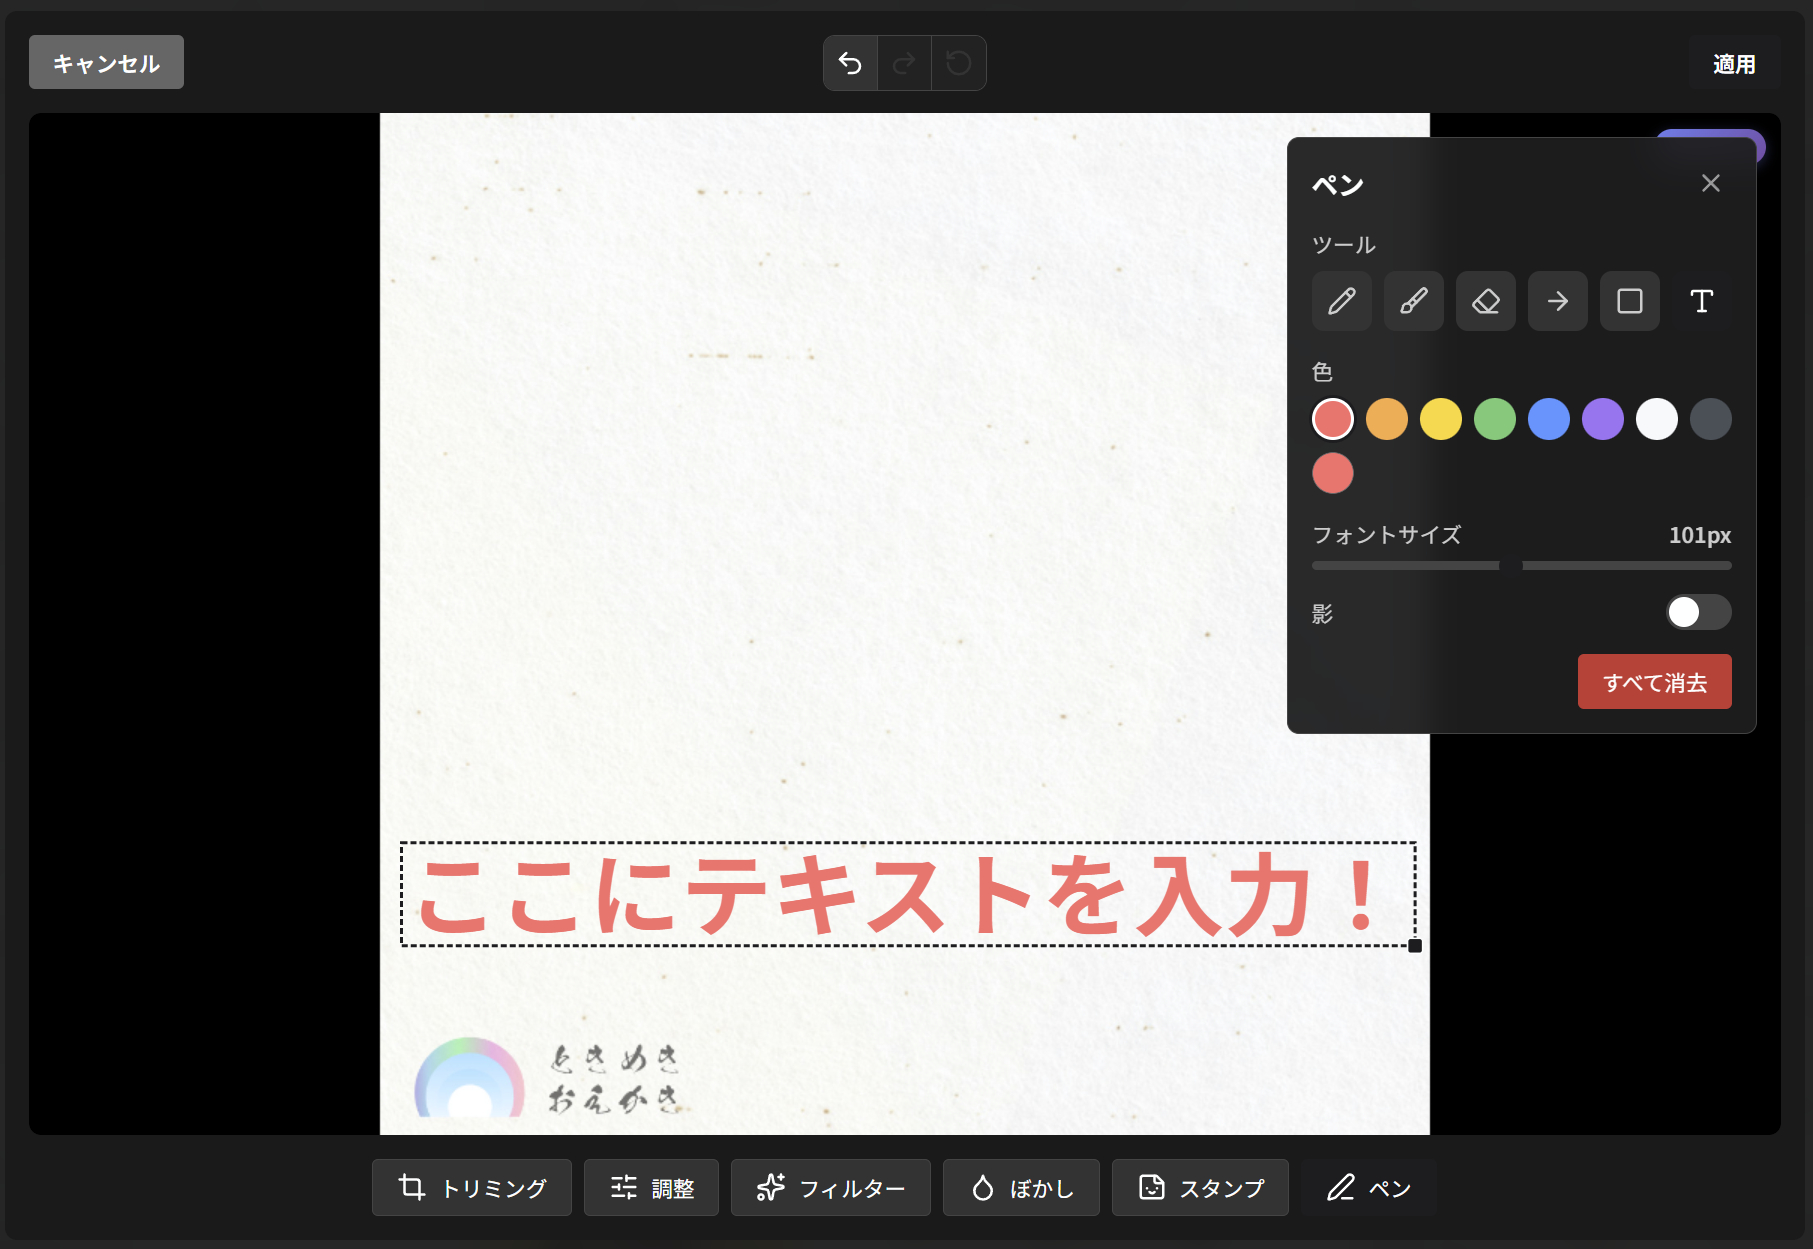
Task: Click the undo arrow icon
Action: coord(850,64)
